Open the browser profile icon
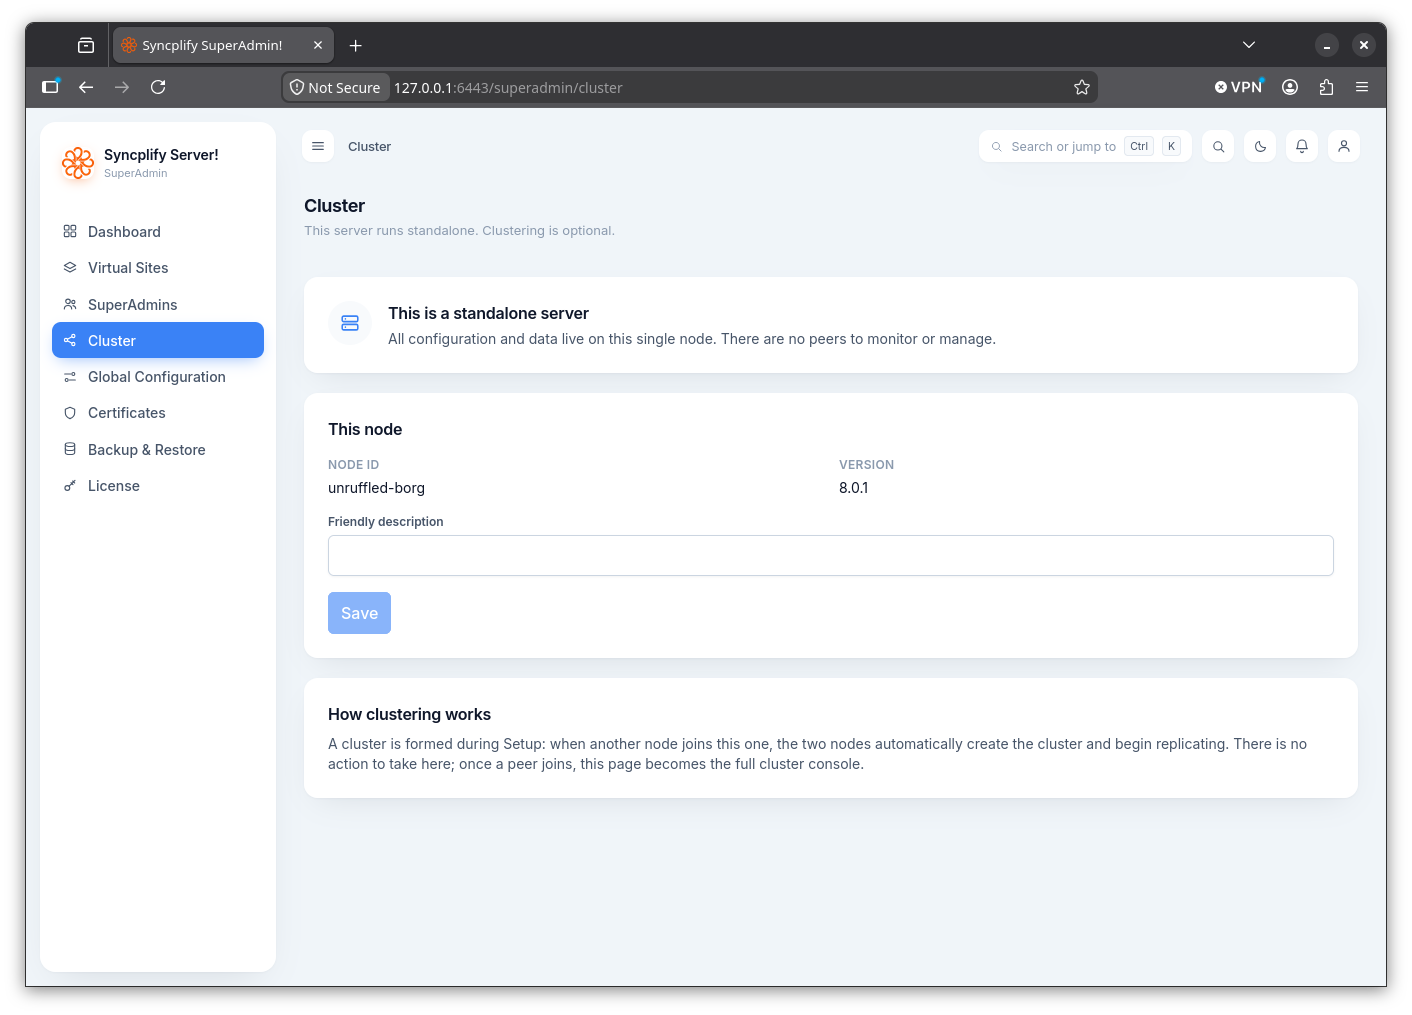The width and height of the screenshot is (1412, 1015). [x=1290, y=87]
